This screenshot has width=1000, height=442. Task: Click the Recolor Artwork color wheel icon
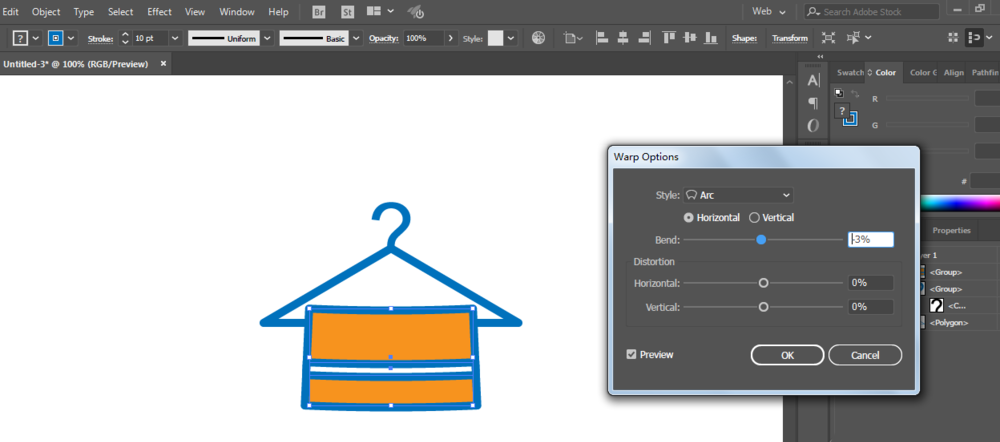pos(539,38)
